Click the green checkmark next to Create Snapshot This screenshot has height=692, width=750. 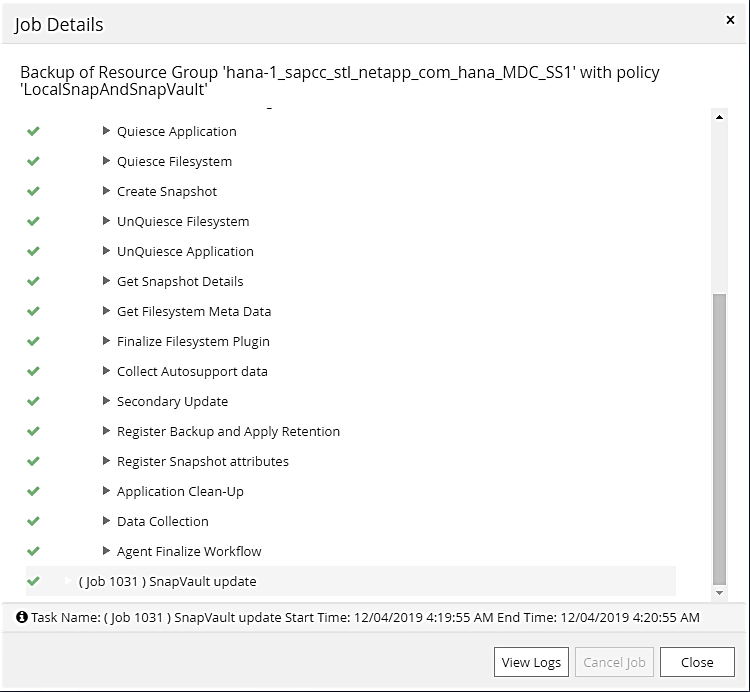pyautogui.click(x=33, y=191)
